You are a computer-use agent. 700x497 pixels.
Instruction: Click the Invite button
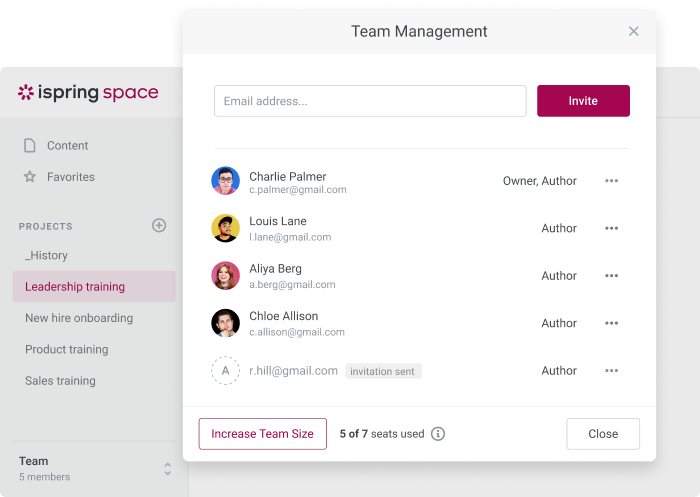point(583,101)
